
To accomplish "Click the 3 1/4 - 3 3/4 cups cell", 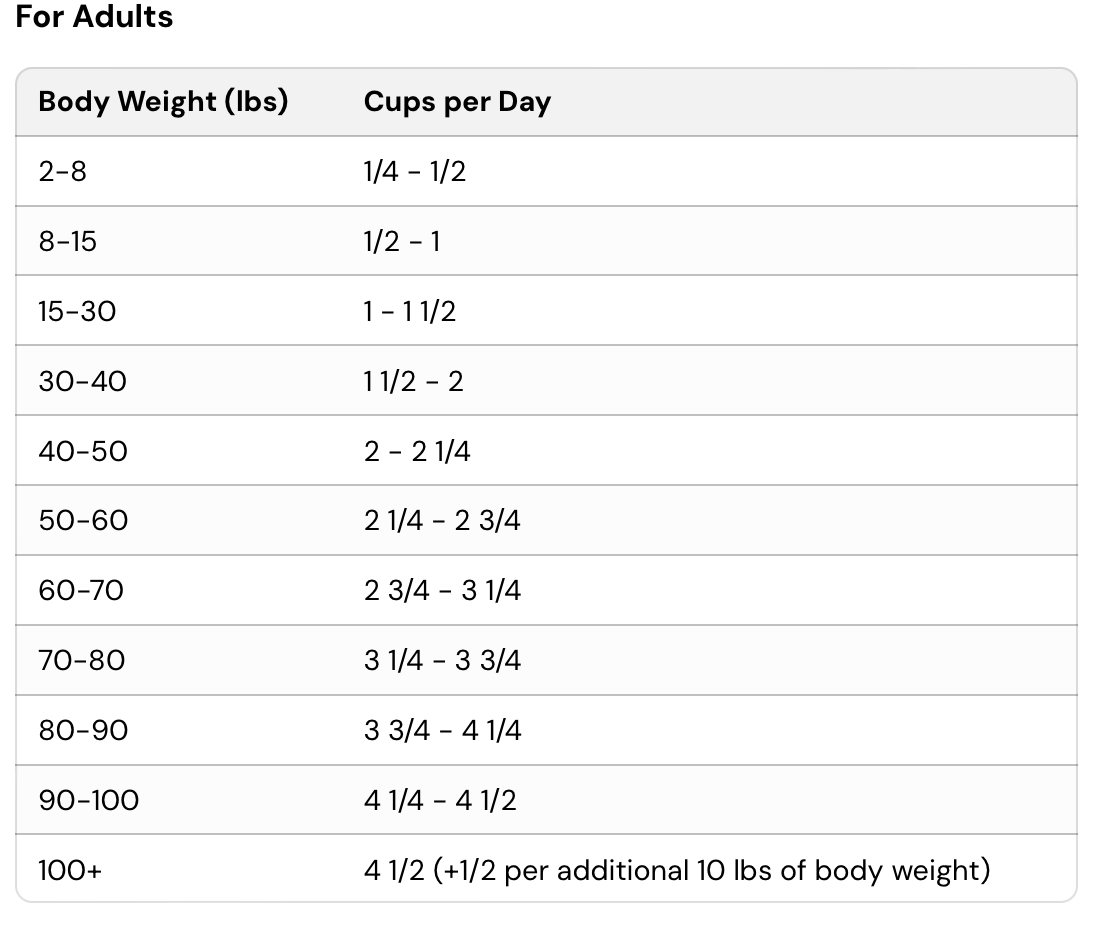I will (x=442, y=661).
